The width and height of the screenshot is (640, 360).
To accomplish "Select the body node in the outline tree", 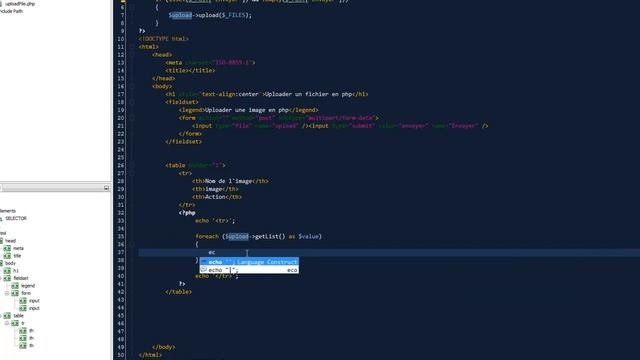I will (x=11, y=263).
